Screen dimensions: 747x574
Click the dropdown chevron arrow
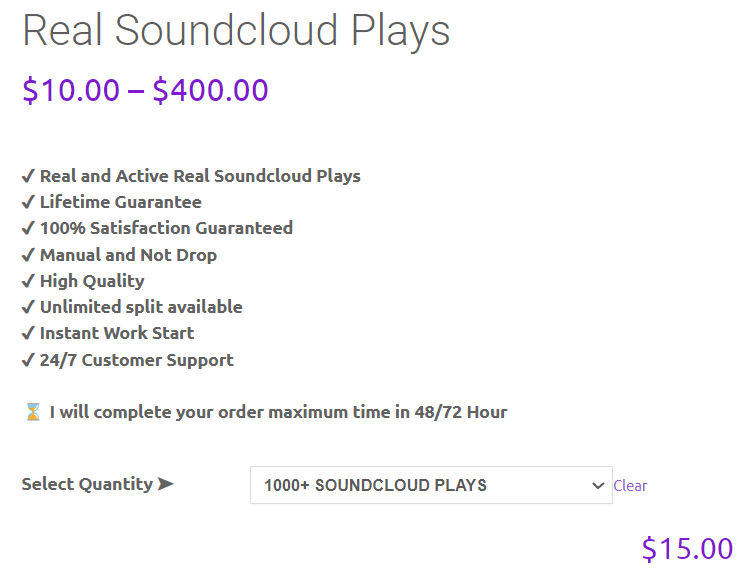(598, 485)
